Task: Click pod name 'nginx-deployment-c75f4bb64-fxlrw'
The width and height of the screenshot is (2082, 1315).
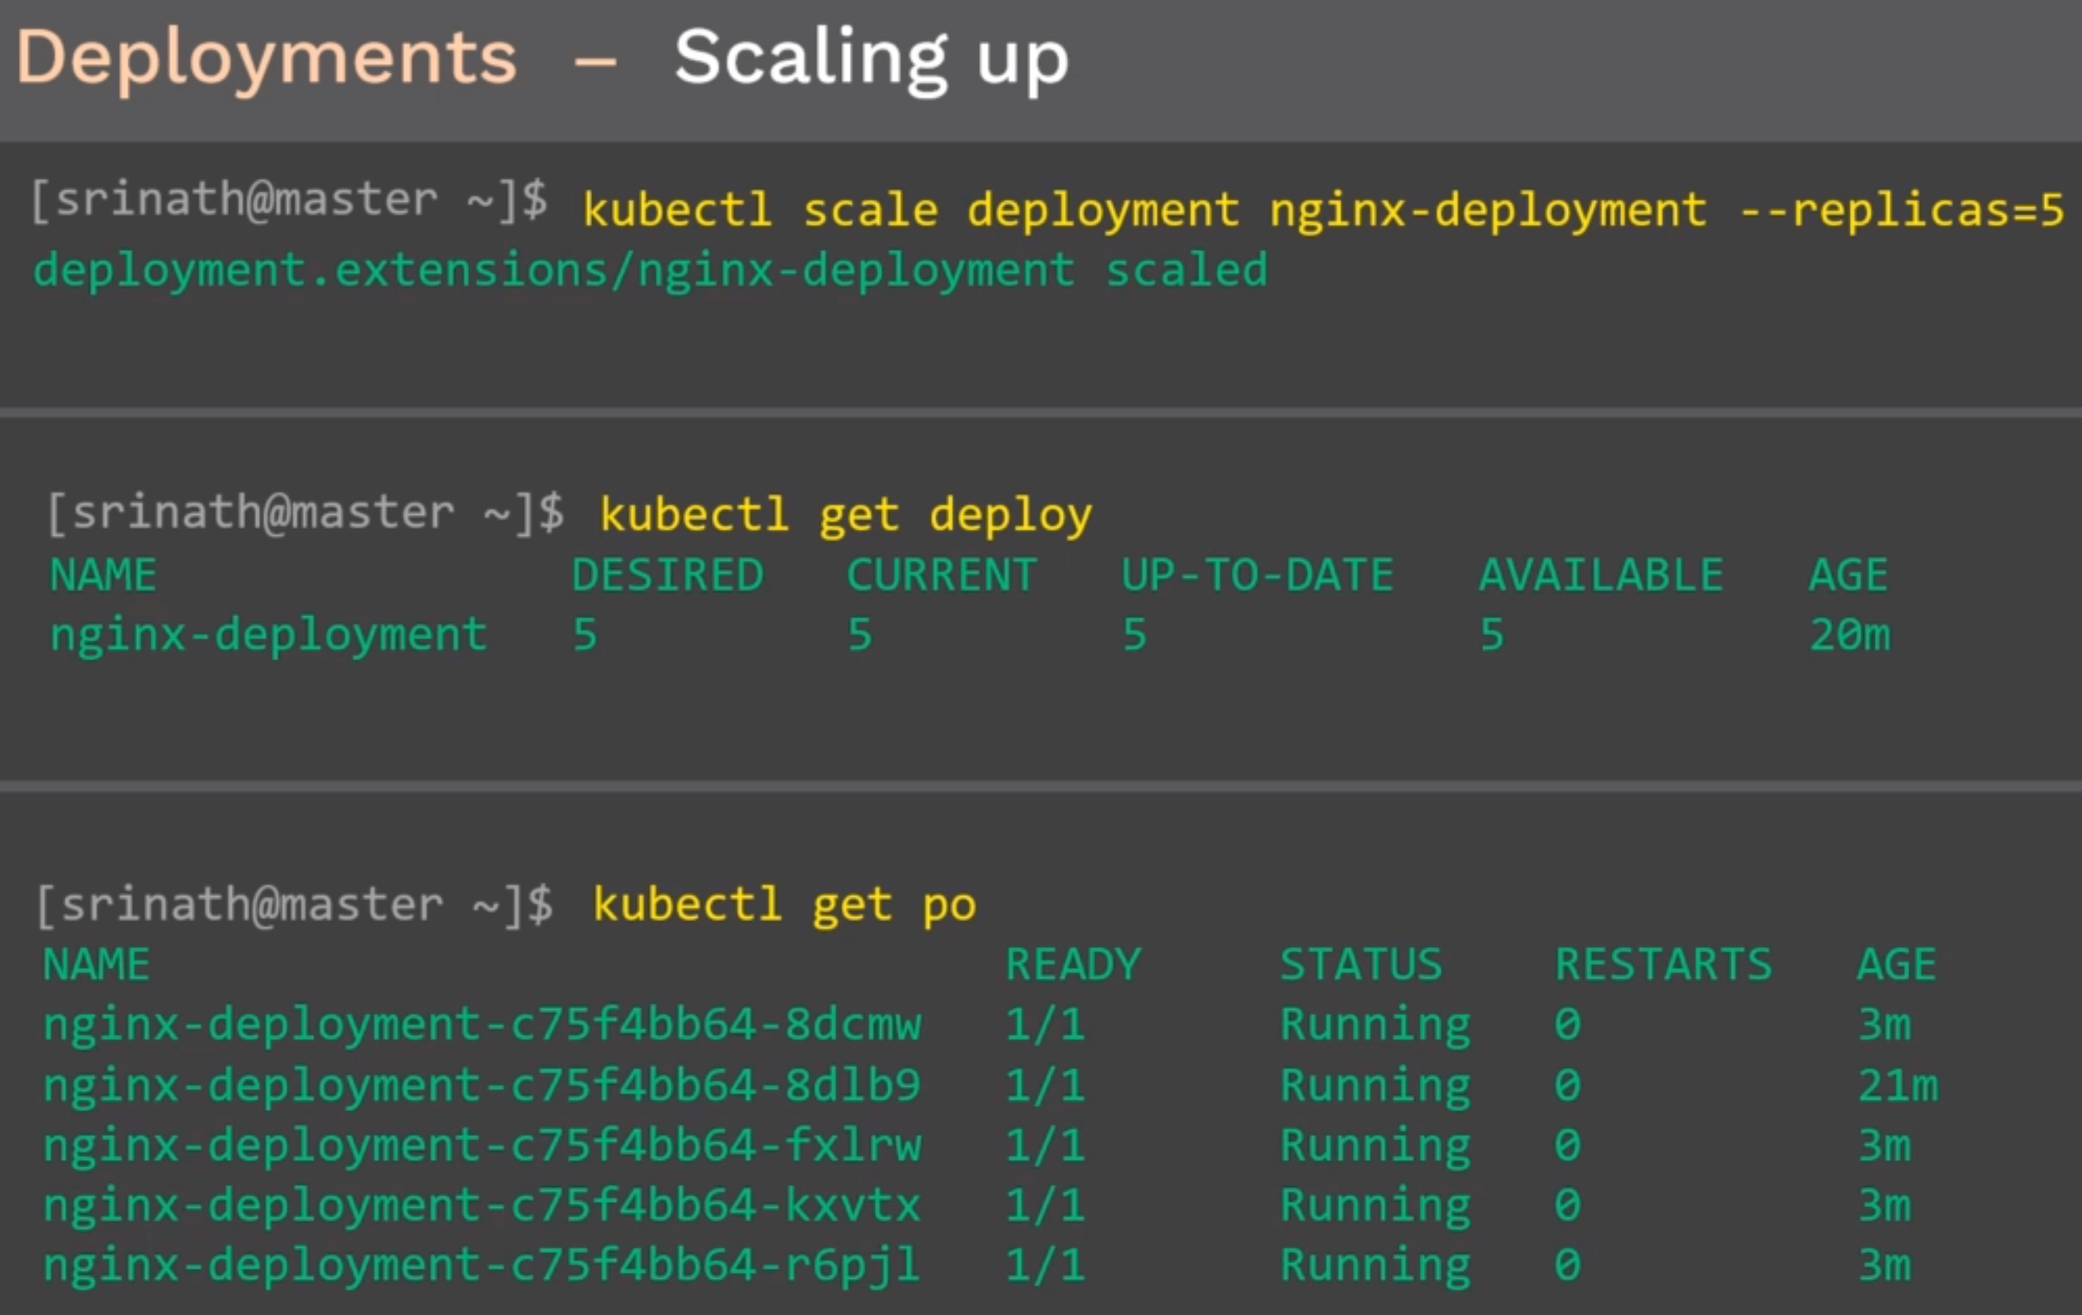Action: (x=481, y=1147)
